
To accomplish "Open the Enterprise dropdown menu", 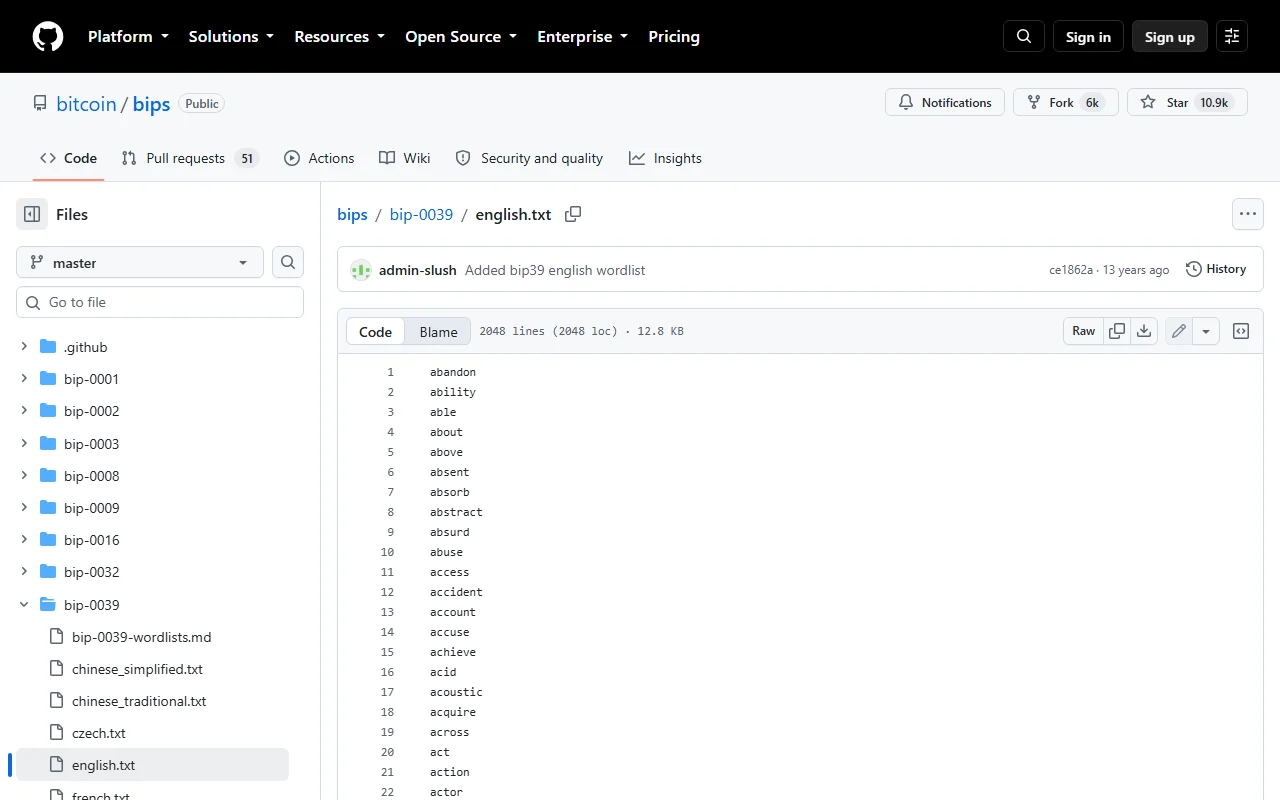I will pos(582,37).
